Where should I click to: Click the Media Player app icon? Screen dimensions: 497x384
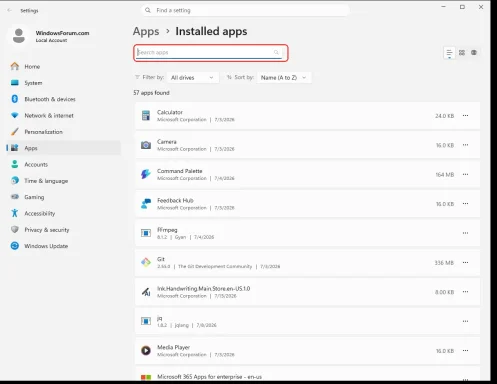(x=146, y=350)
